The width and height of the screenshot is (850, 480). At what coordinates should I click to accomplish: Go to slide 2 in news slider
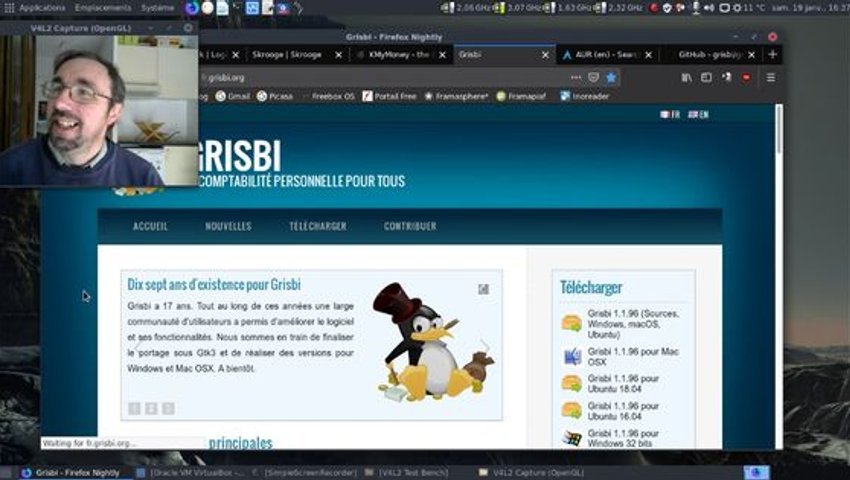pos(151,408)
